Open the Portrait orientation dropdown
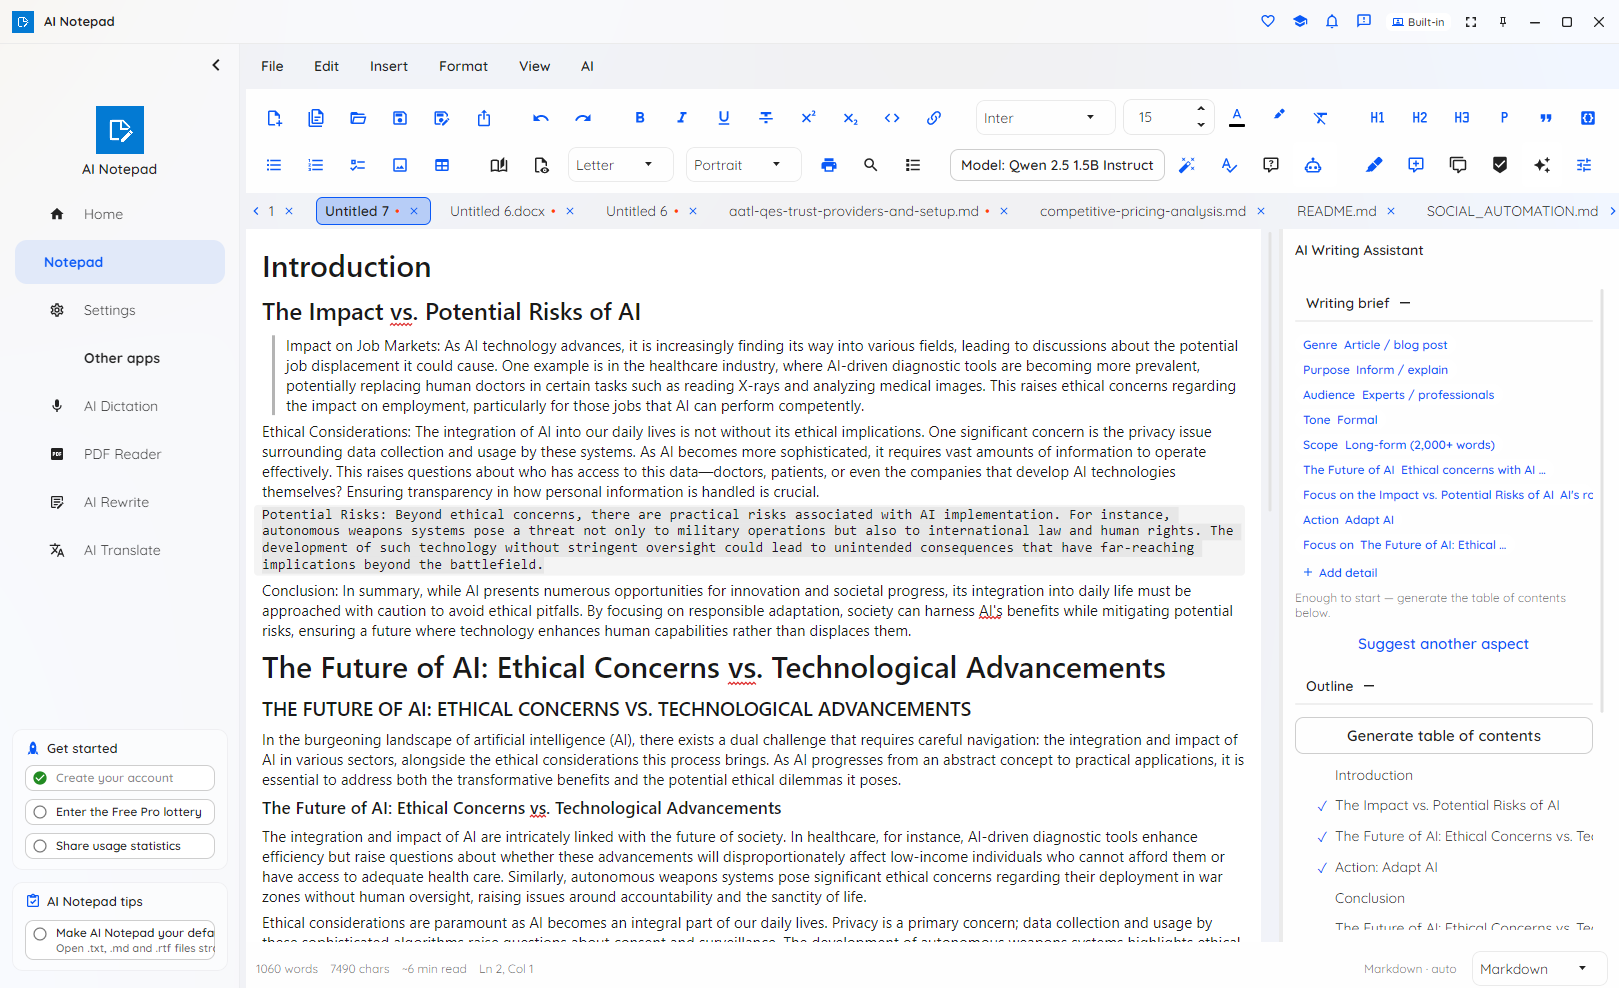This screenshot has height=988, width=1619. [x=743, y=165]
